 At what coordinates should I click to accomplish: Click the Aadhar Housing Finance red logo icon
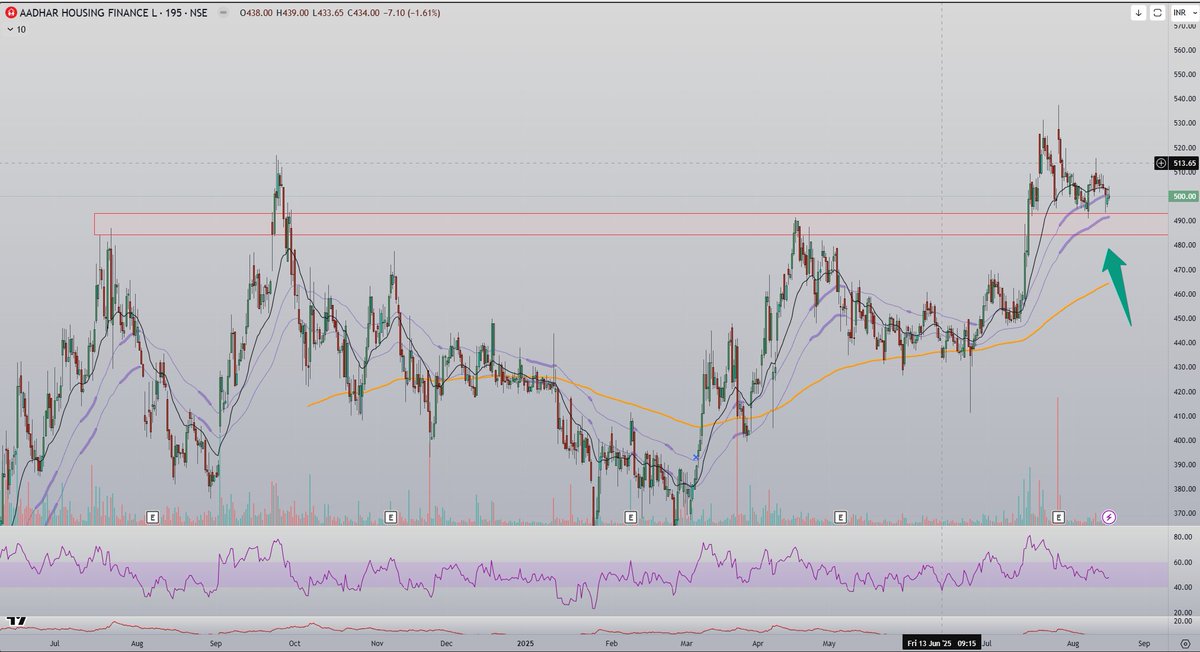(x=11, y=13)
